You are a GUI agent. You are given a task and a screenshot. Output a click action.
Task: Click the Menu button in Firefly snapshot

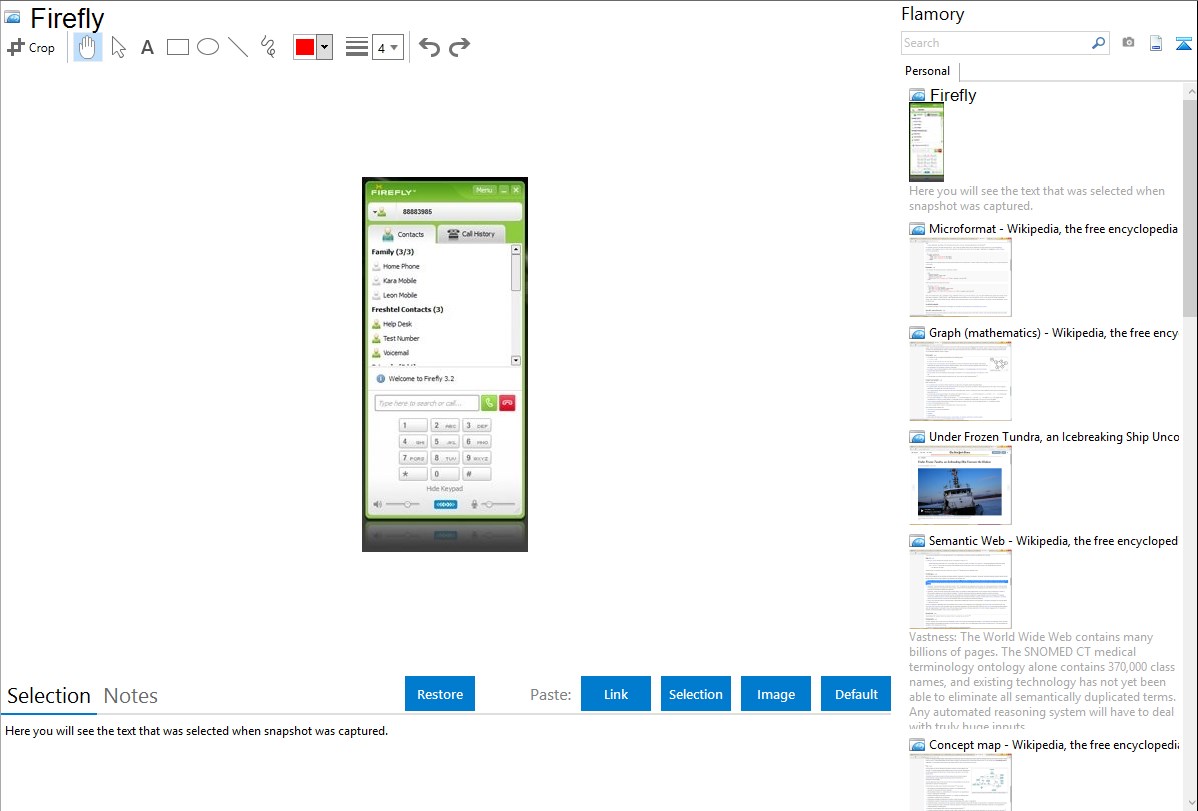[x=484, y=190]
